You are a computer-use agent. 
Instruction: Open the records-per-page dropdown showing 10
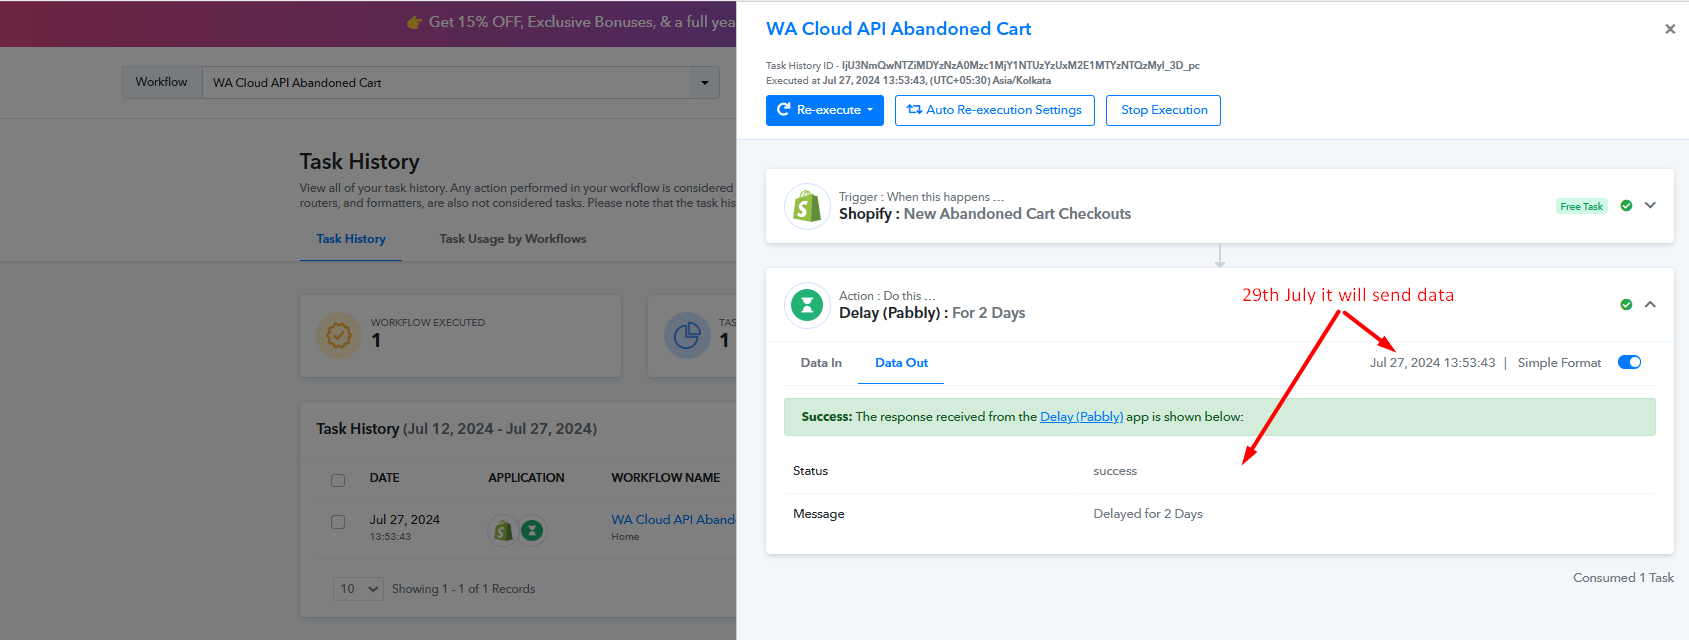point(359,589)
